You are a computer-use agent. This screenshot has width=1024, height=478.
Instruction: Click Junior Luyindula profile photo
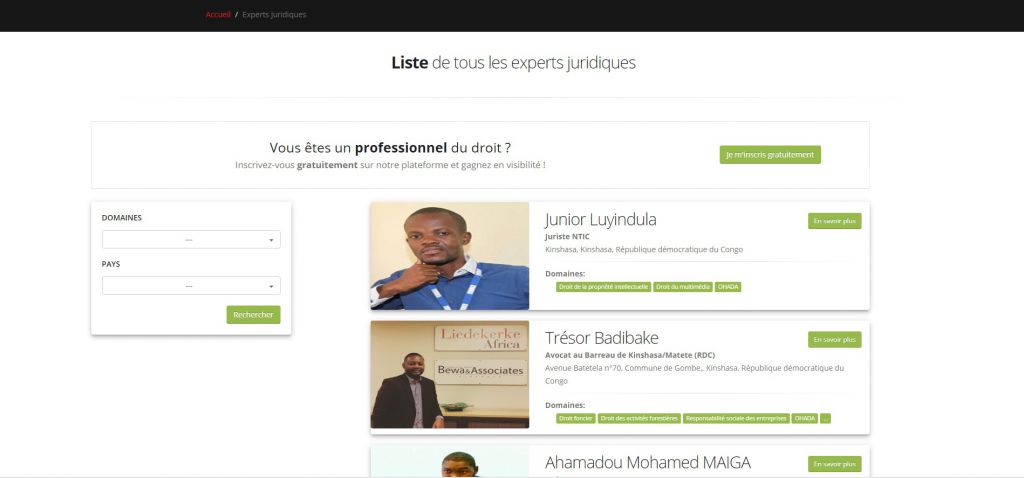(x=449, y=256)
